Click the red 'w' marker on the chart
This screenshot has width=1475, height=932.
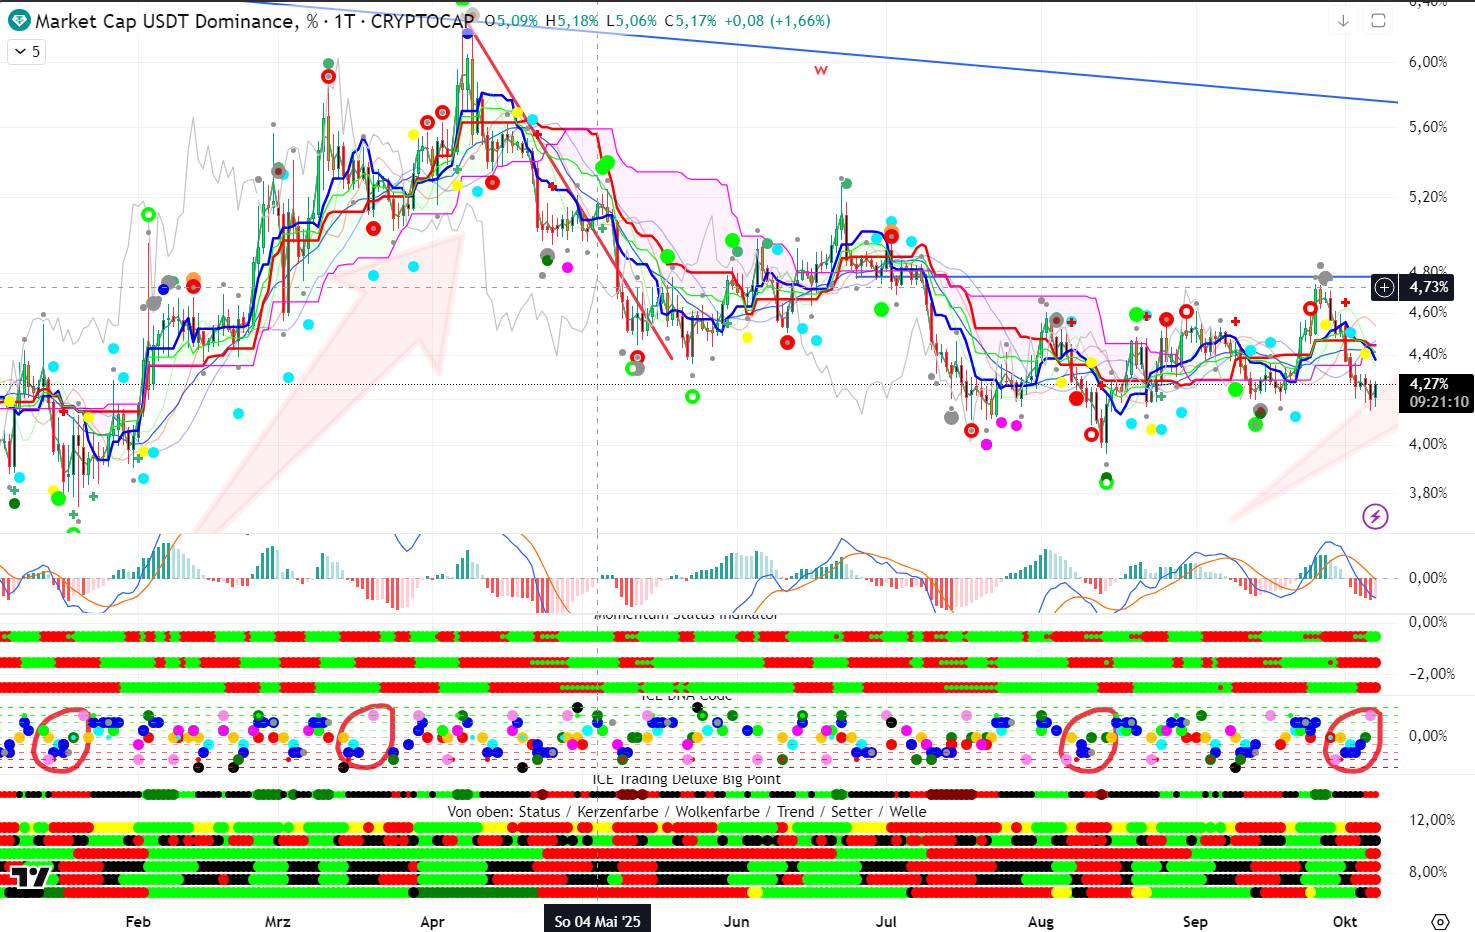coord(821,70)
